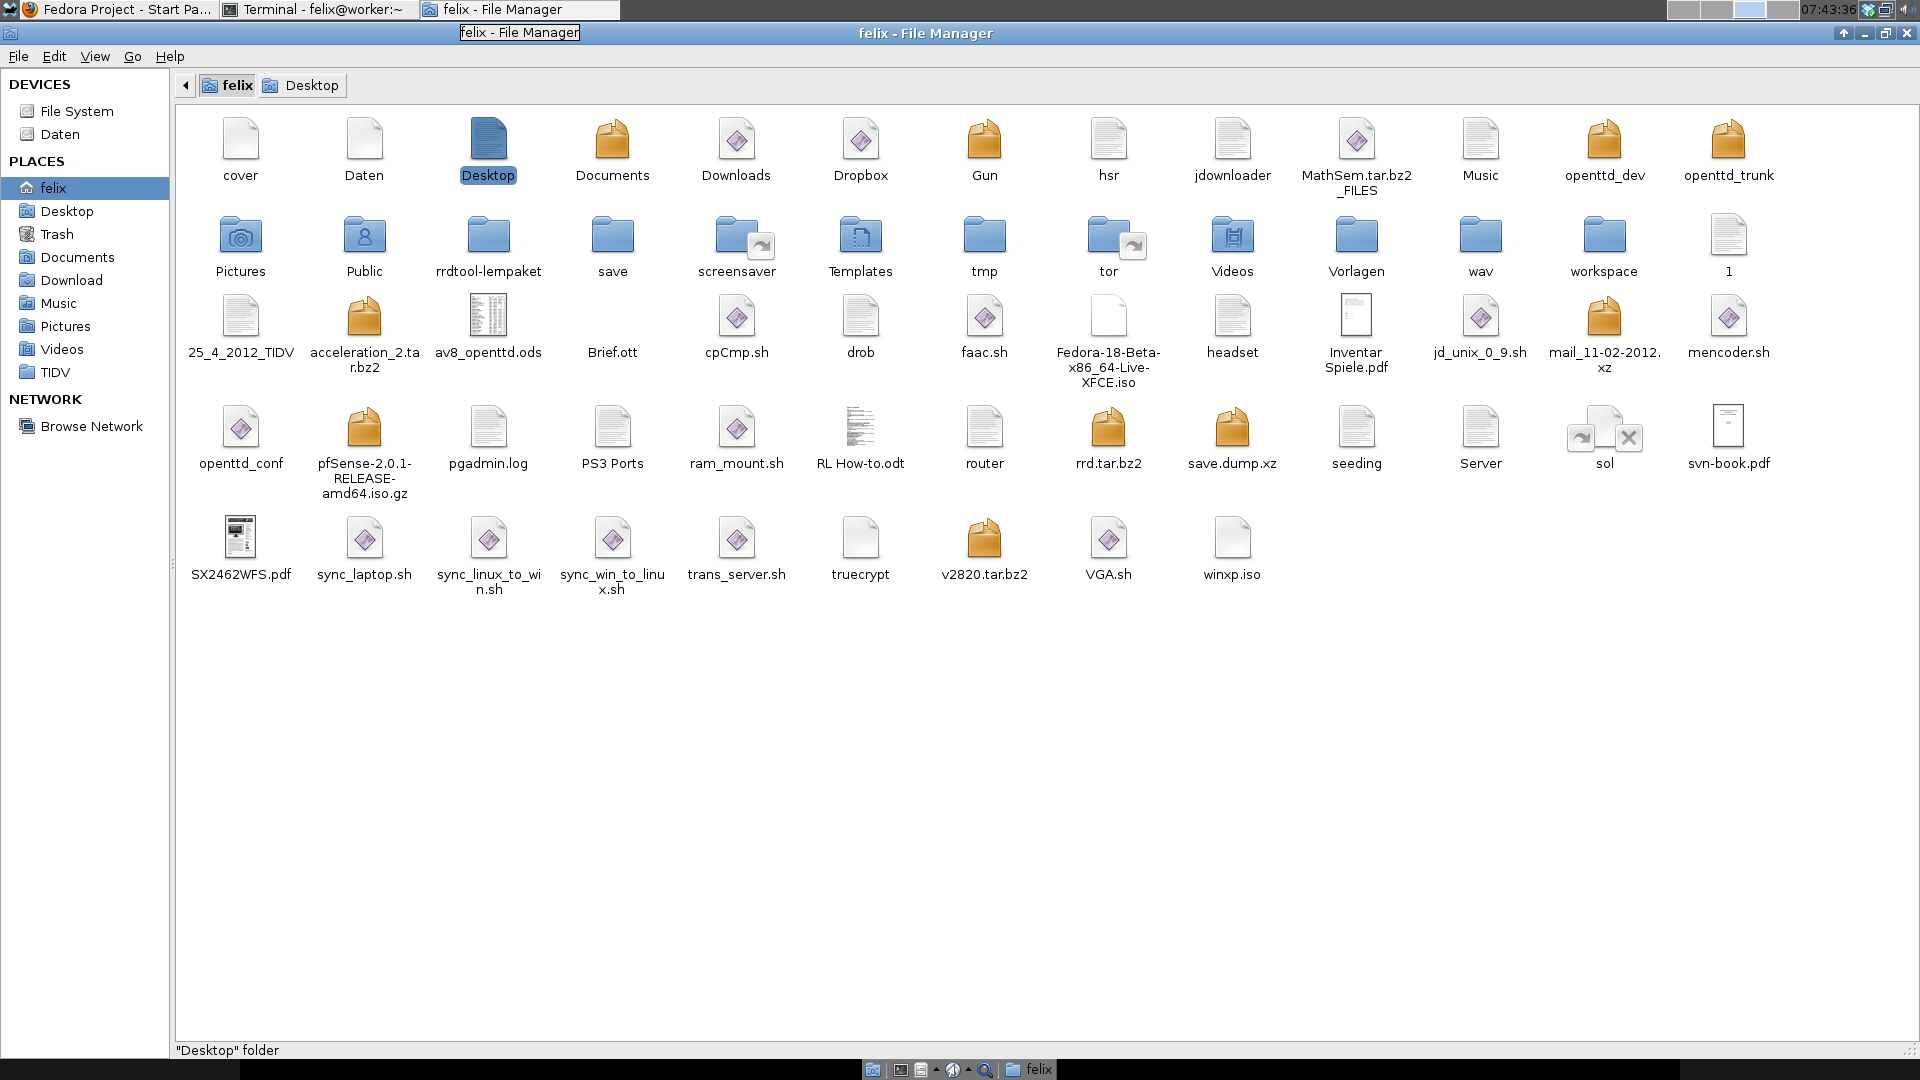The height and width of the screenshot is (1080, 1920).
Task: Open Trash in the Places sidebar
Action: [x=57, y=234]
